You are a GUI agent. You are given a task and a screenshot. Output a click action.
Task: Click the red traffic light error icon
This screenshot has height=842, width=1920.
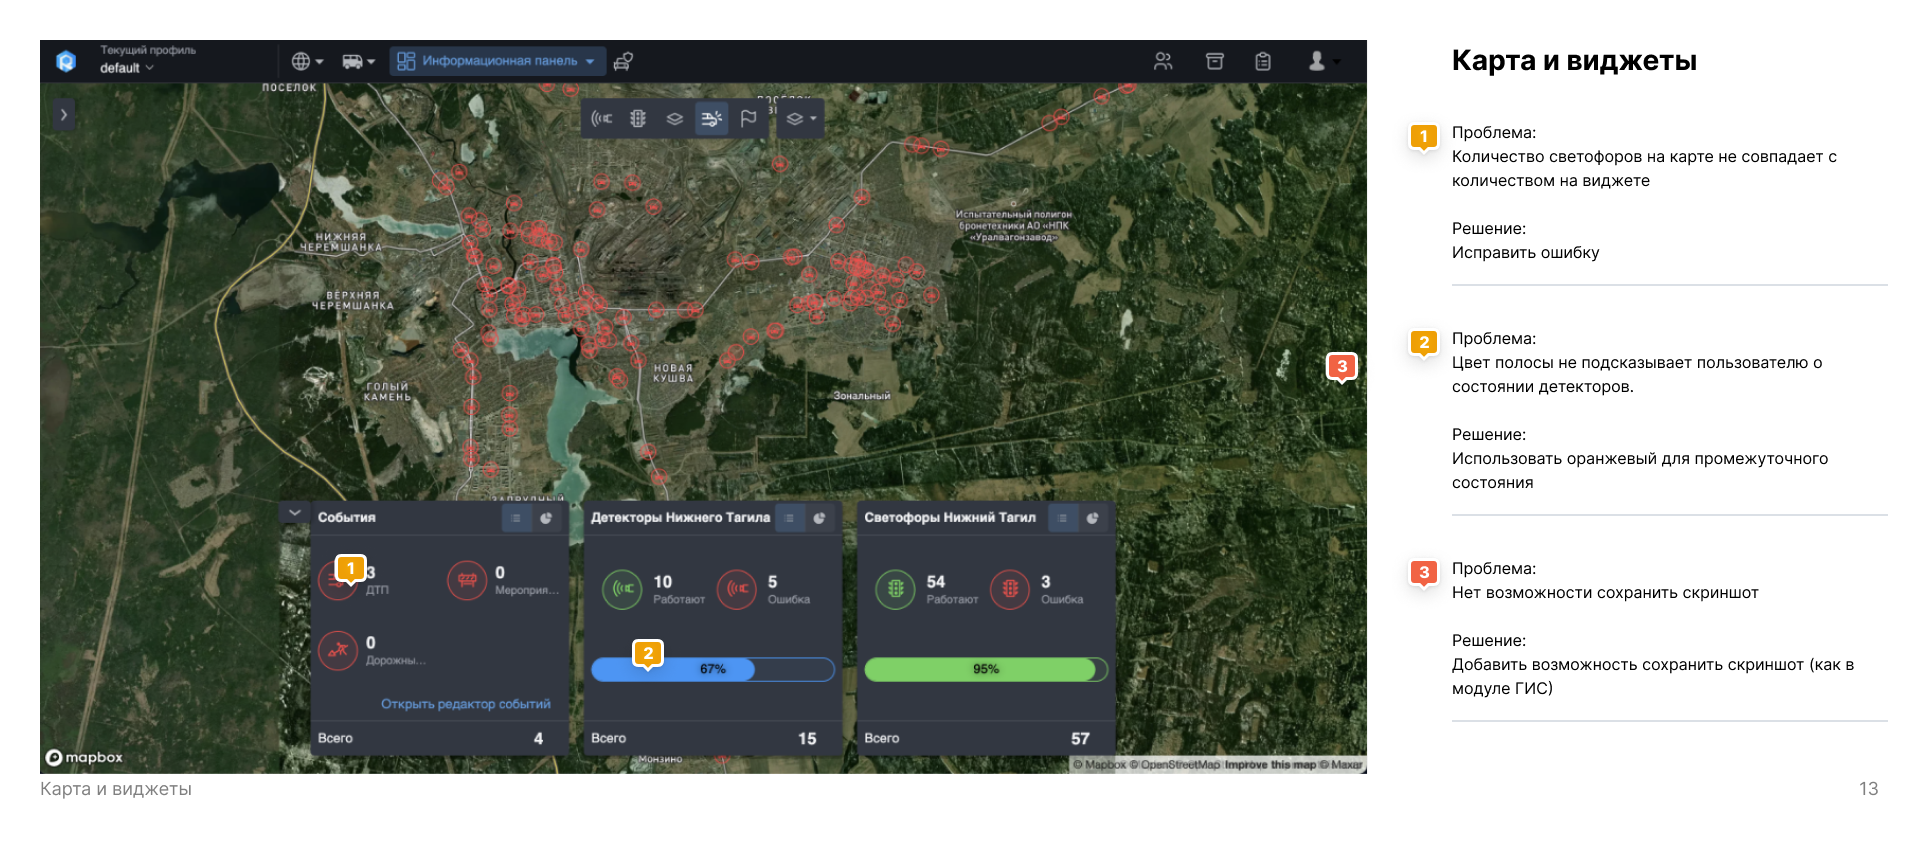pyautogui.click(x=1010, y=589)
